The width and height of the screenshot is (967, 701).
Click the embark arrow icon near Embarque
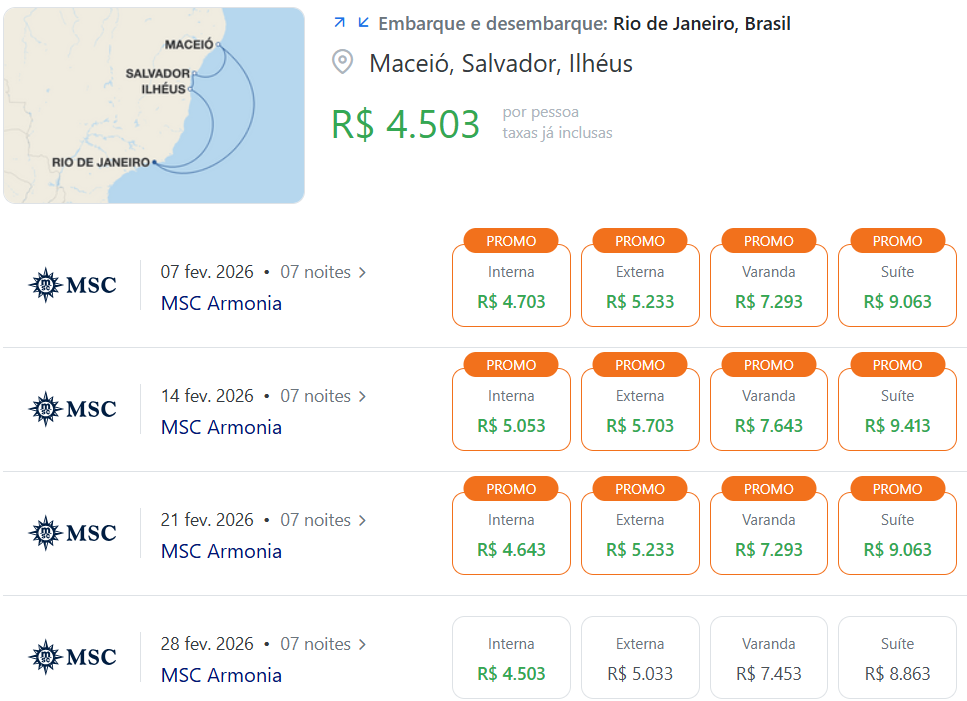339,23
